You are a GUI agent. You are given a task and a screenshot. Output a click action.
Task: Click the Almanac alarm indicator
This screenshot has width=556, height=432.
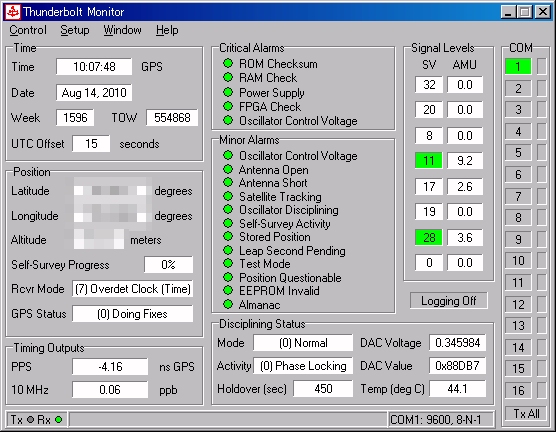[228, 304]
